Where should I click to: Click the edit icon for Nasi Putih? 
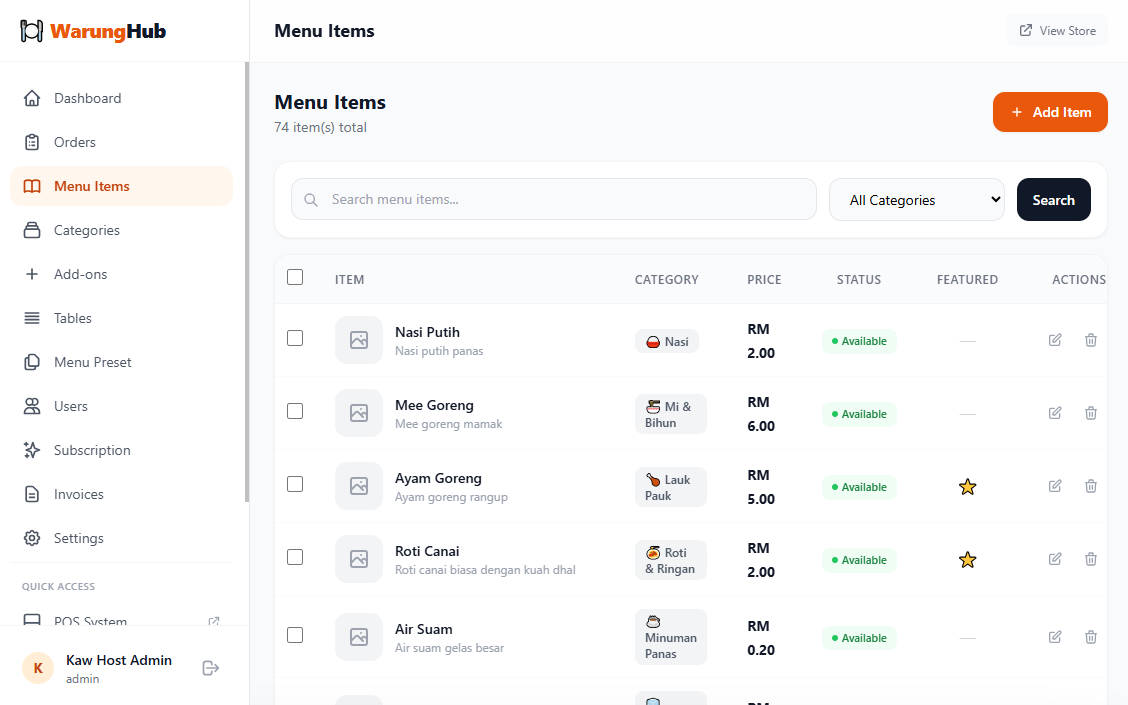pos(1055,340)
